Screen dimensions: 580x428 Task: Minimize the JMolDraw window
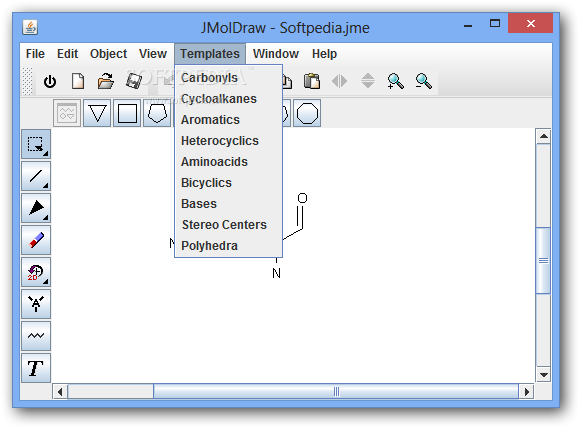[x=468, y=25]
